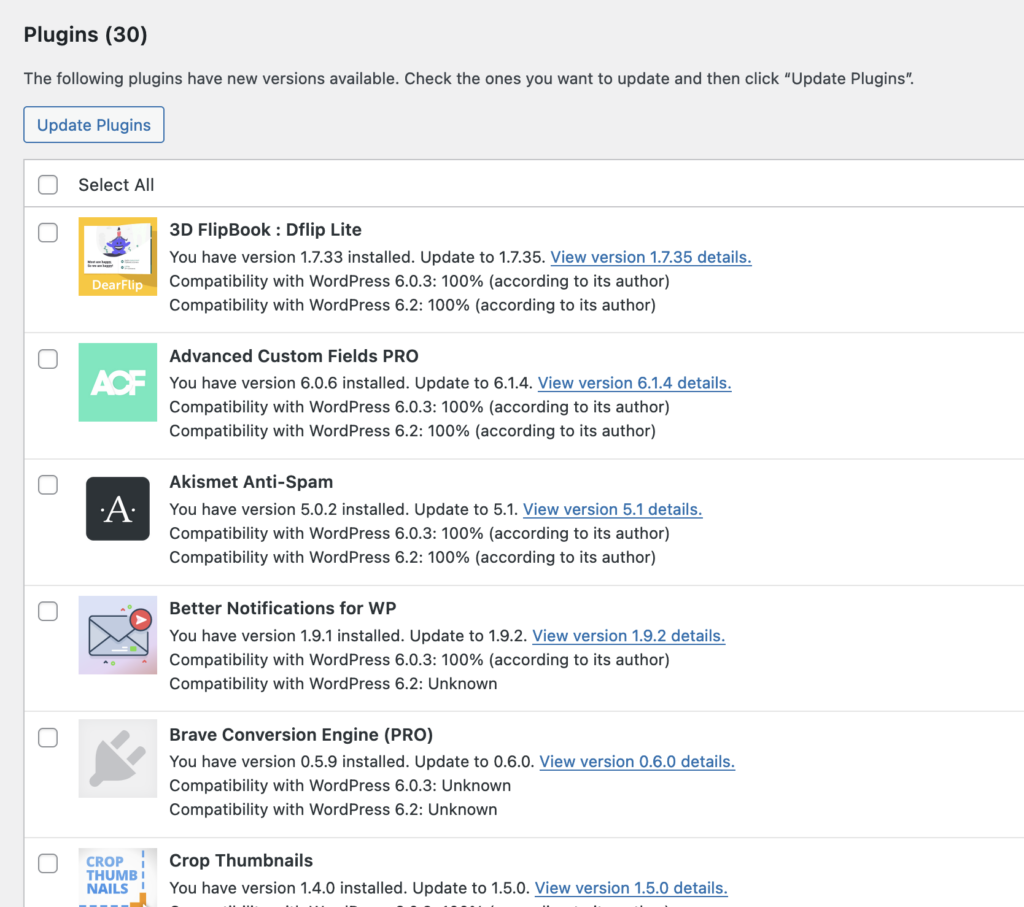
Task: Check the Select All checkbox
Action: coord(48,185)
